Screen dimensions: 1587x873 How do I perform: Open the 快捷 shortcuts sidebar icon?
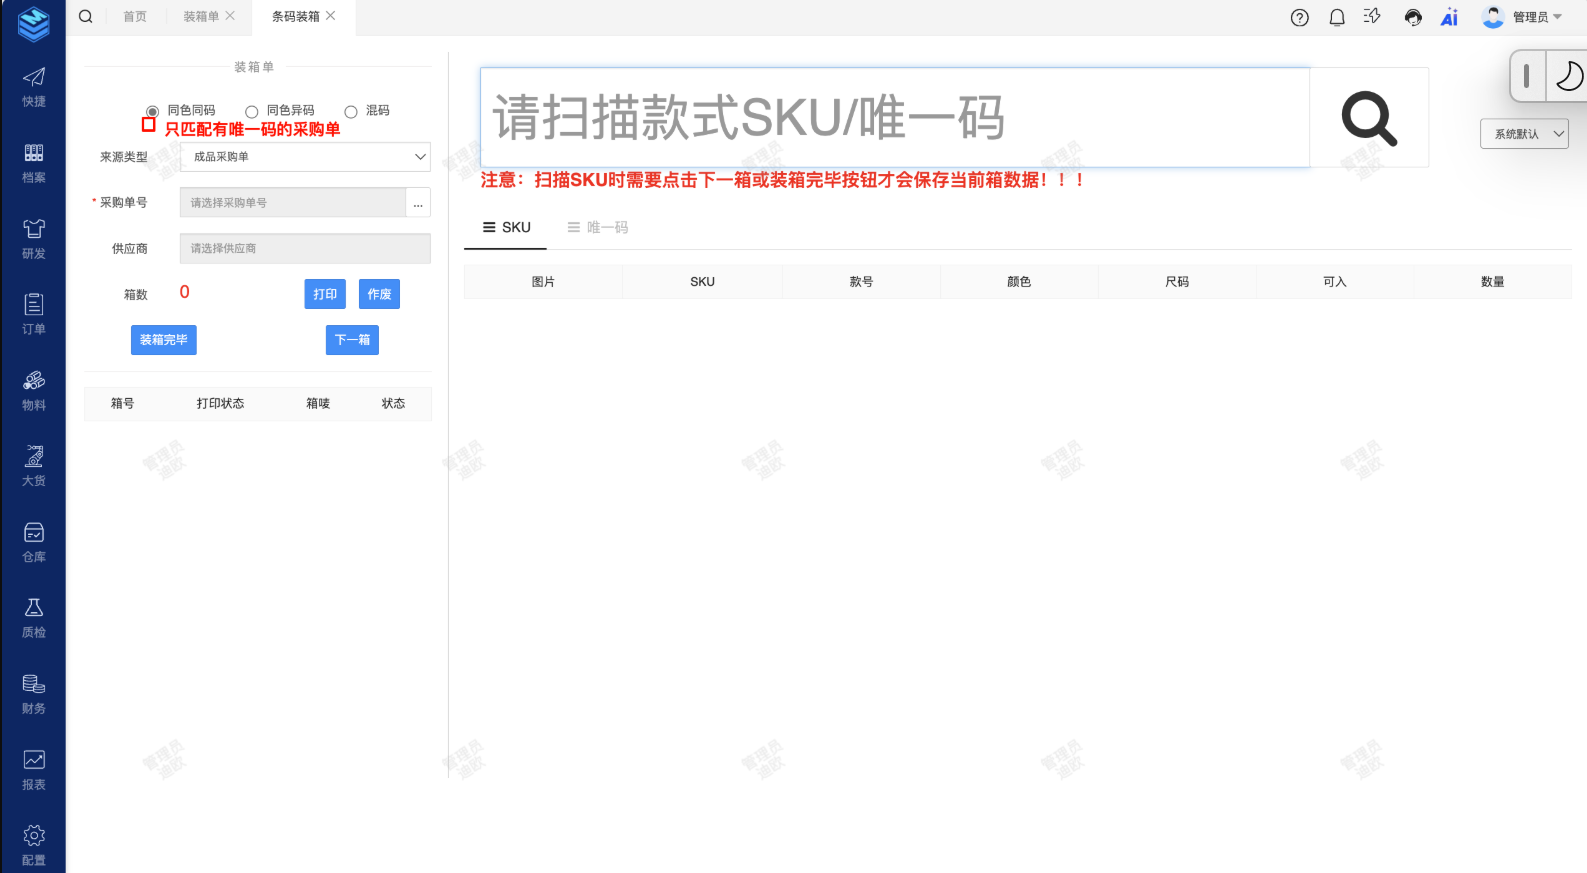(33, 86)
